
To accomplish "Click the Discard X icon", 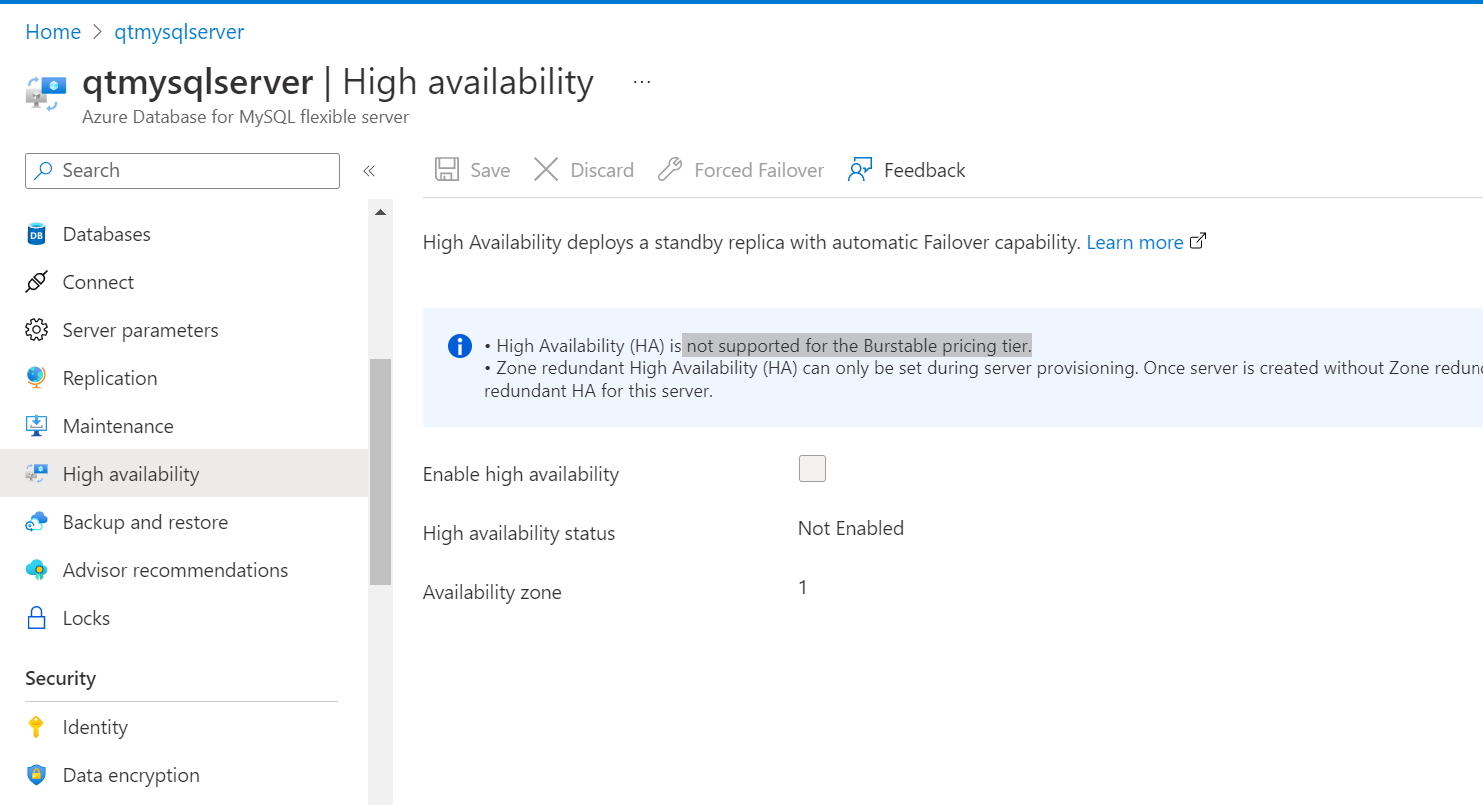I will [x=546, y=170].
